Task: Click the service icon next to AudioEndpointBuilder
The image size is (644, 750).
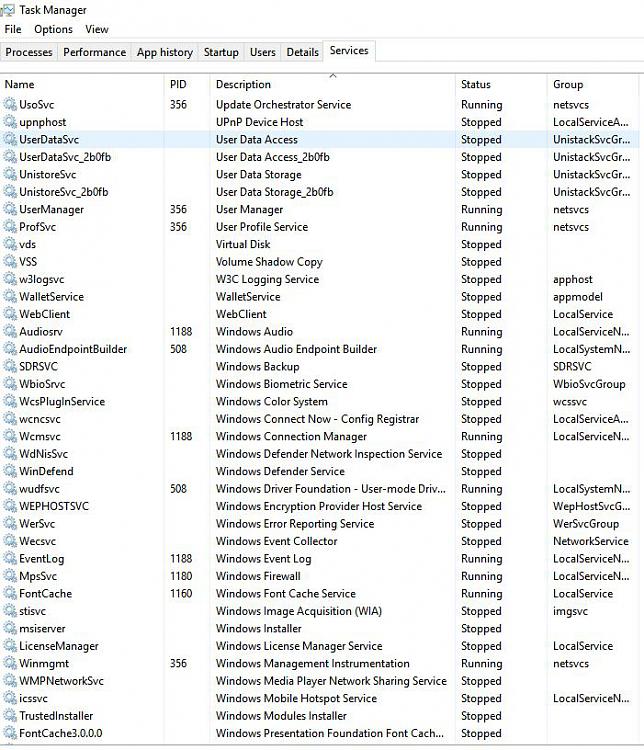Action: (x=10, y=349)
